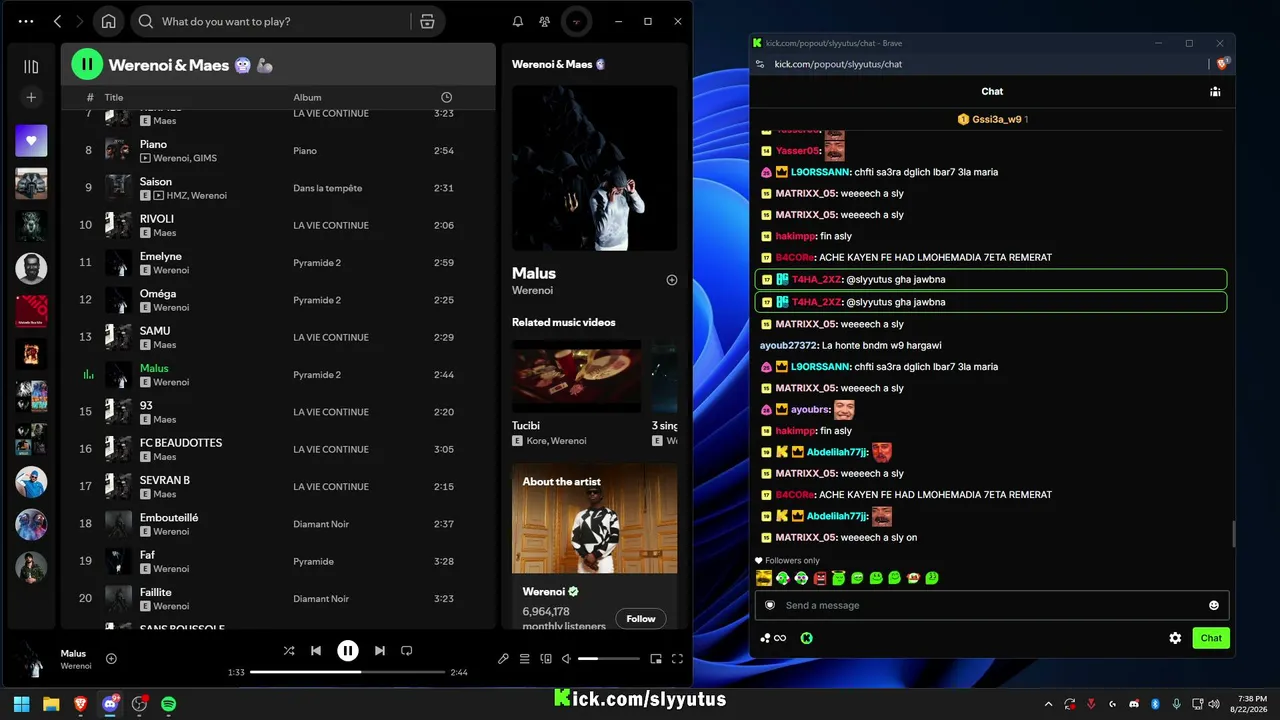
Task: Open Liked Songs in the sidebar
Action: [x=31, y=141]
